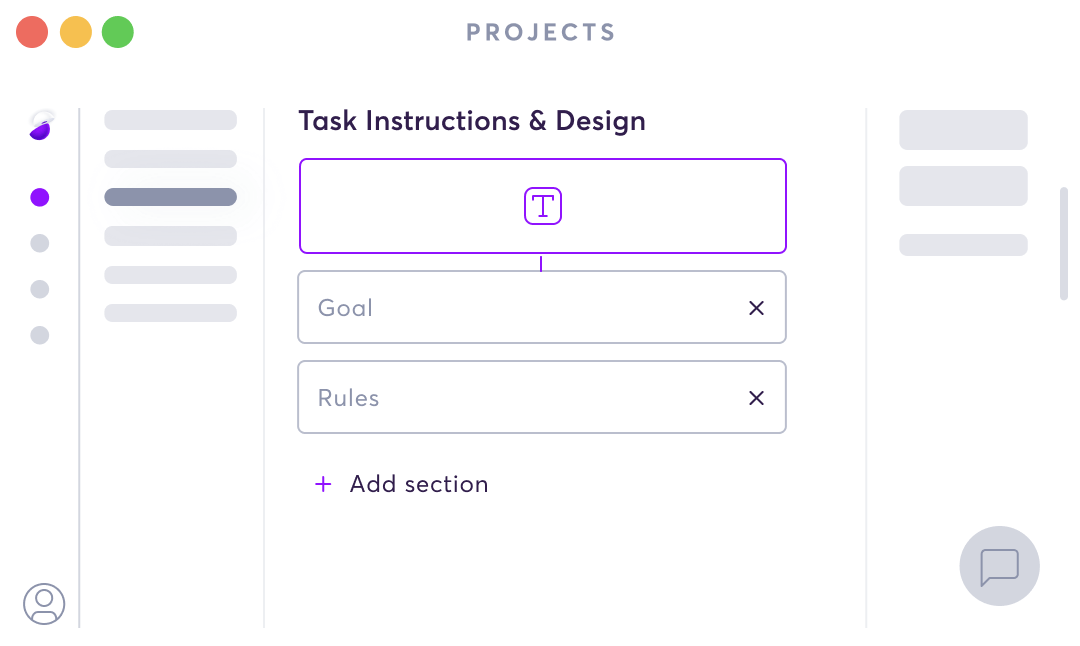Select the last gray sidebar dot
The image size is (1080, 646).
tap(40, 335)
